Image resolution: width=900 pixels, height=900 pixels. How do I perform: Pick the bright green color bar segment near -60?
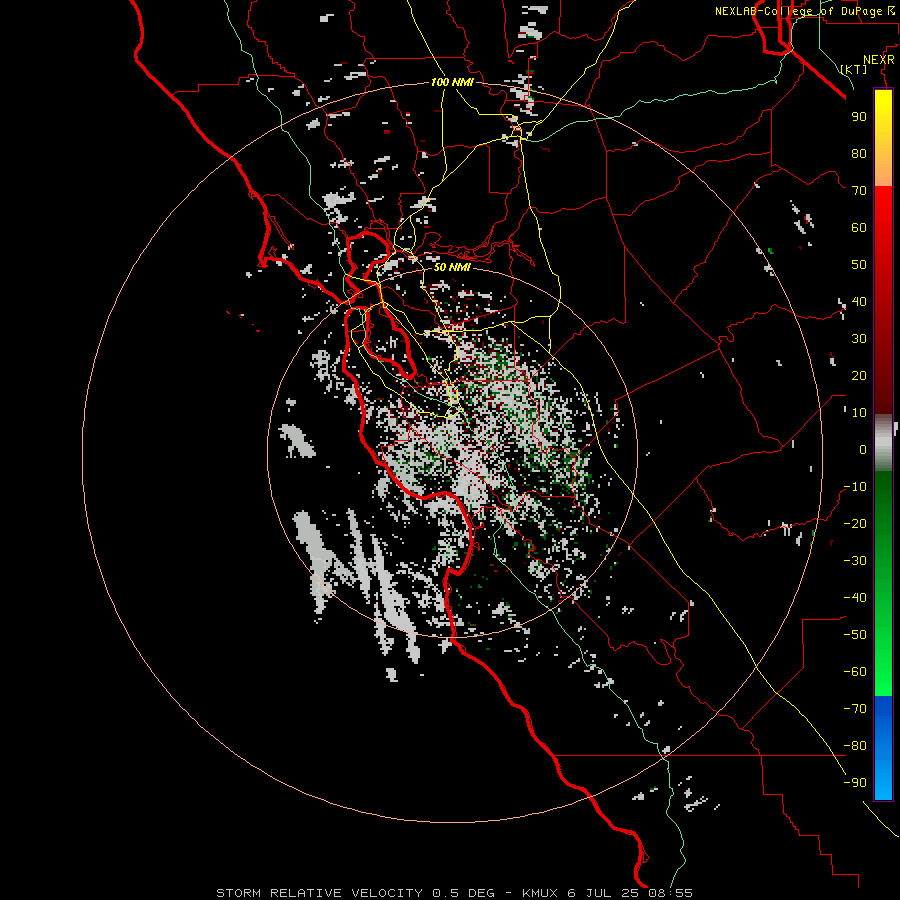883,672
